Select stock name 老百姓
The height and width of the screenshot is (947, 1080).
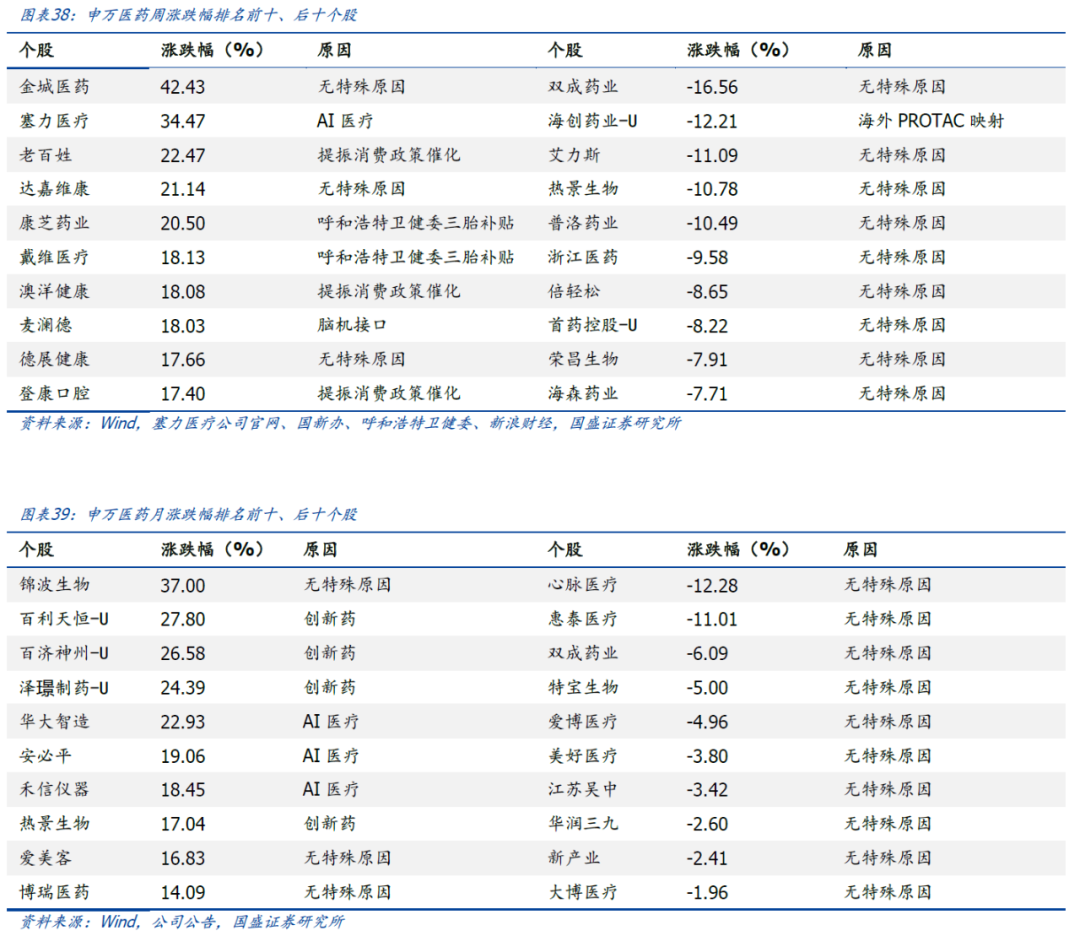coord(45,155)
